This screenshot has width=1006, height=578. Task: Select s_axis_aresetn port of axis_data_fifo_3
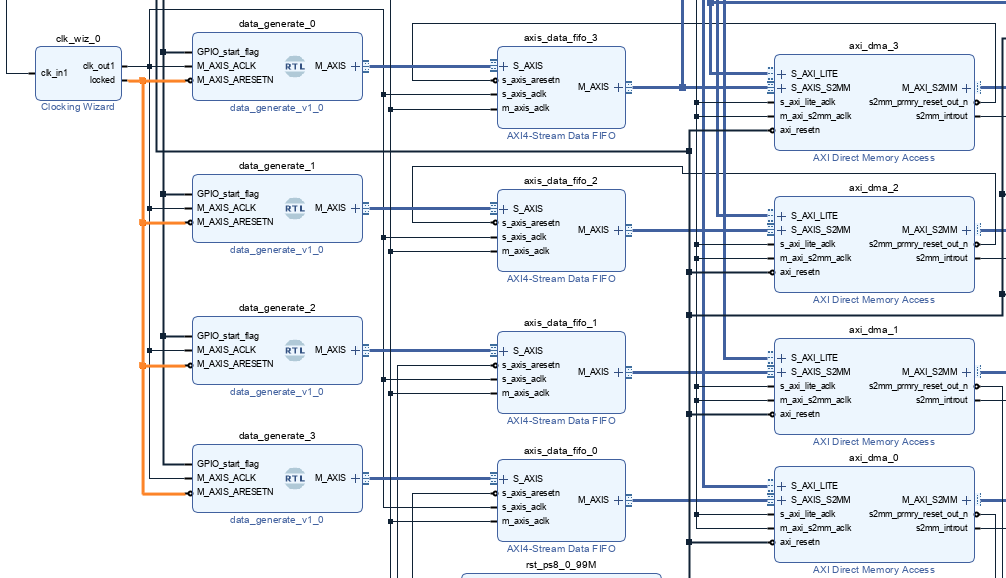click(531, 80)
